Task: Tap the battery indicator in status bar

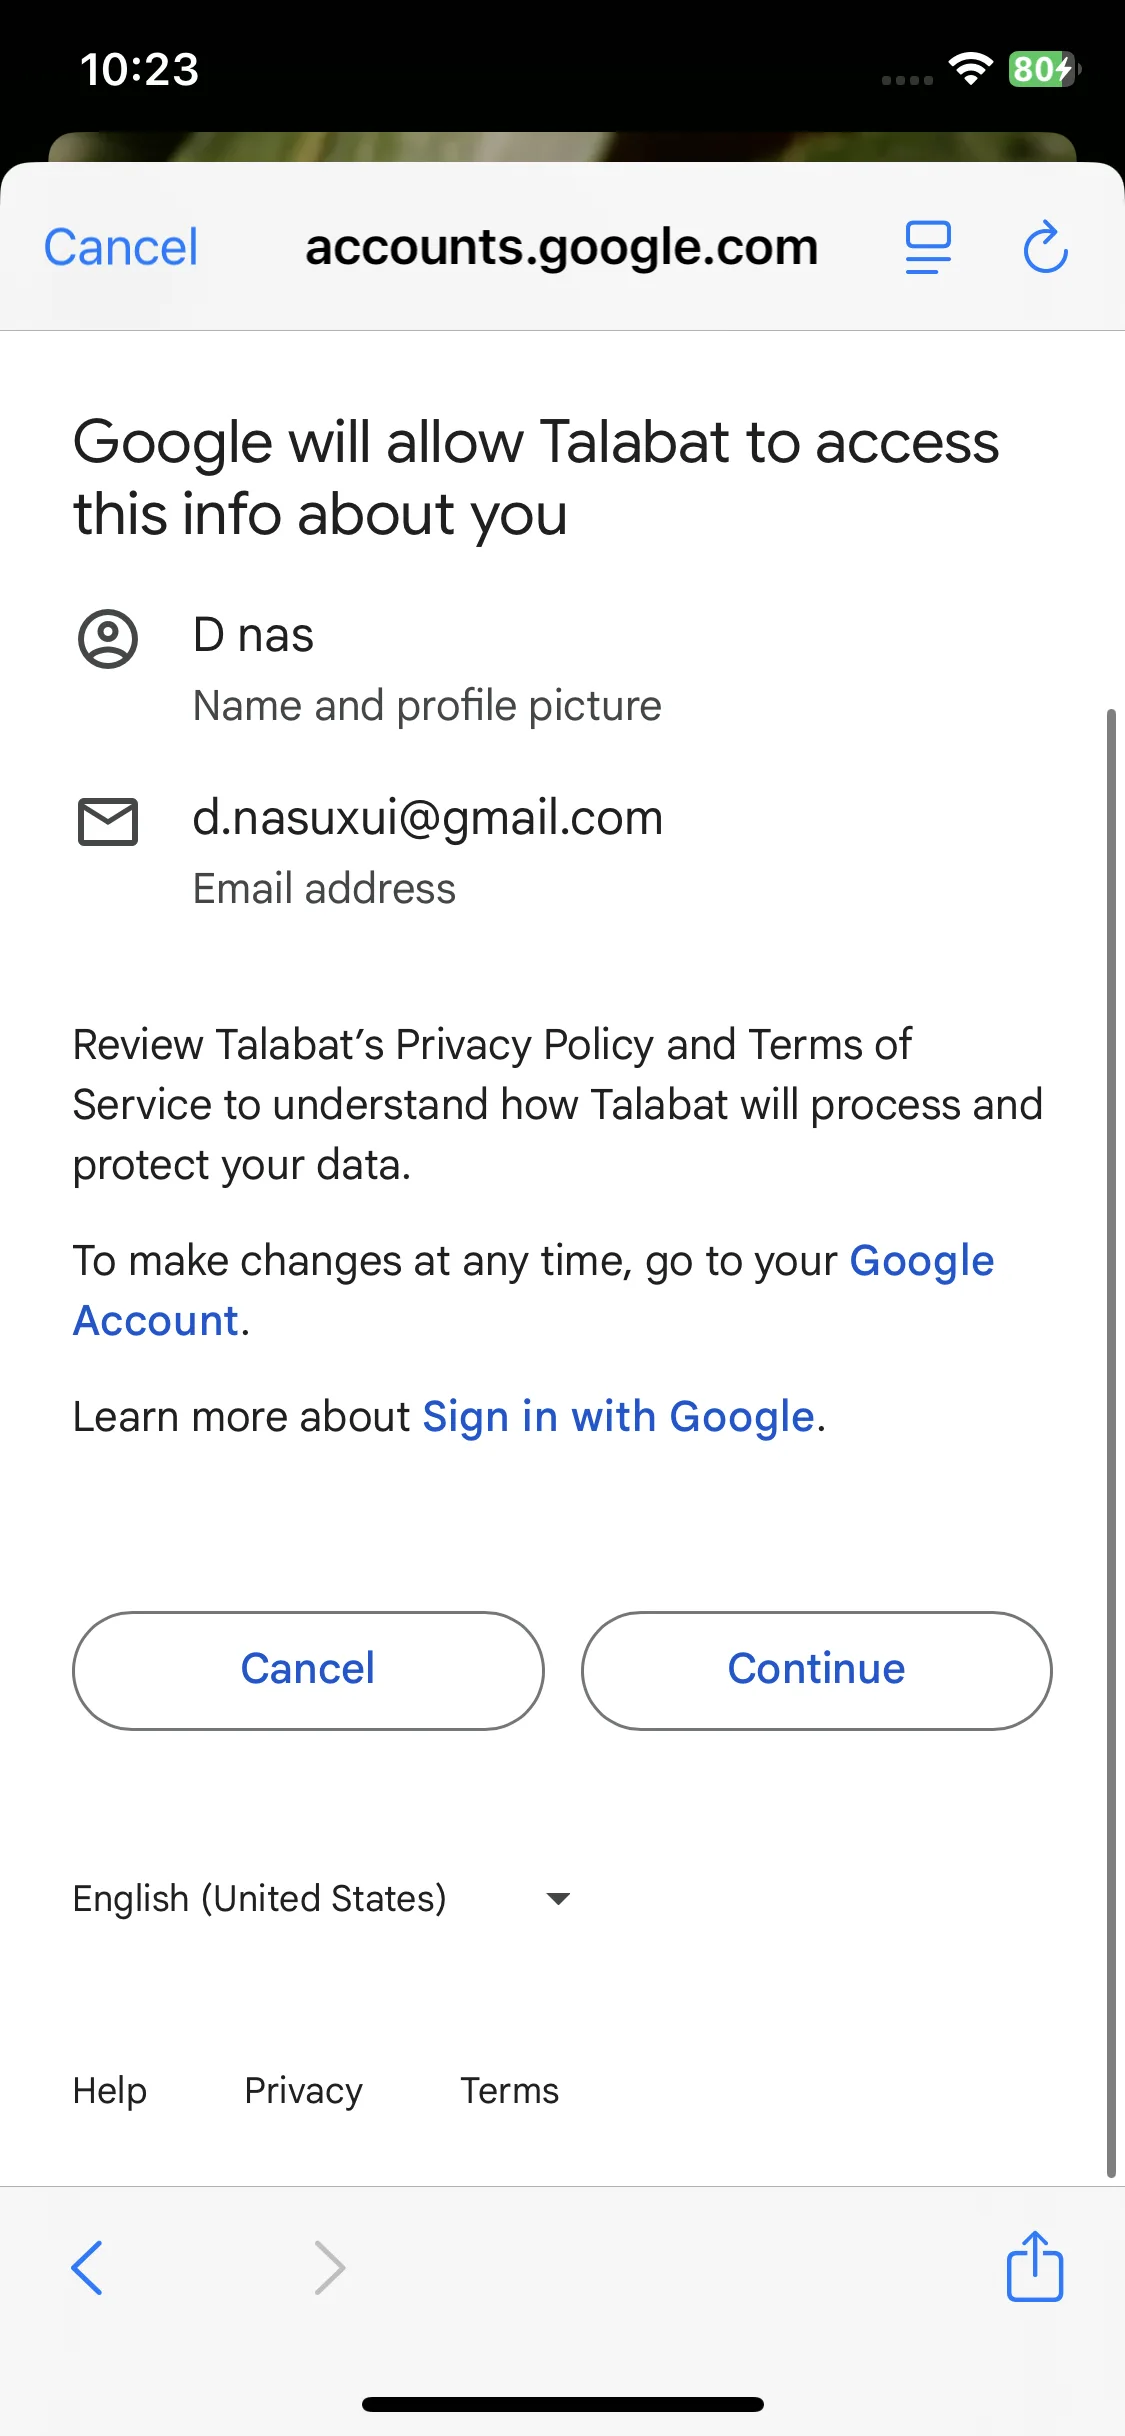Action: coord(1043,69)
